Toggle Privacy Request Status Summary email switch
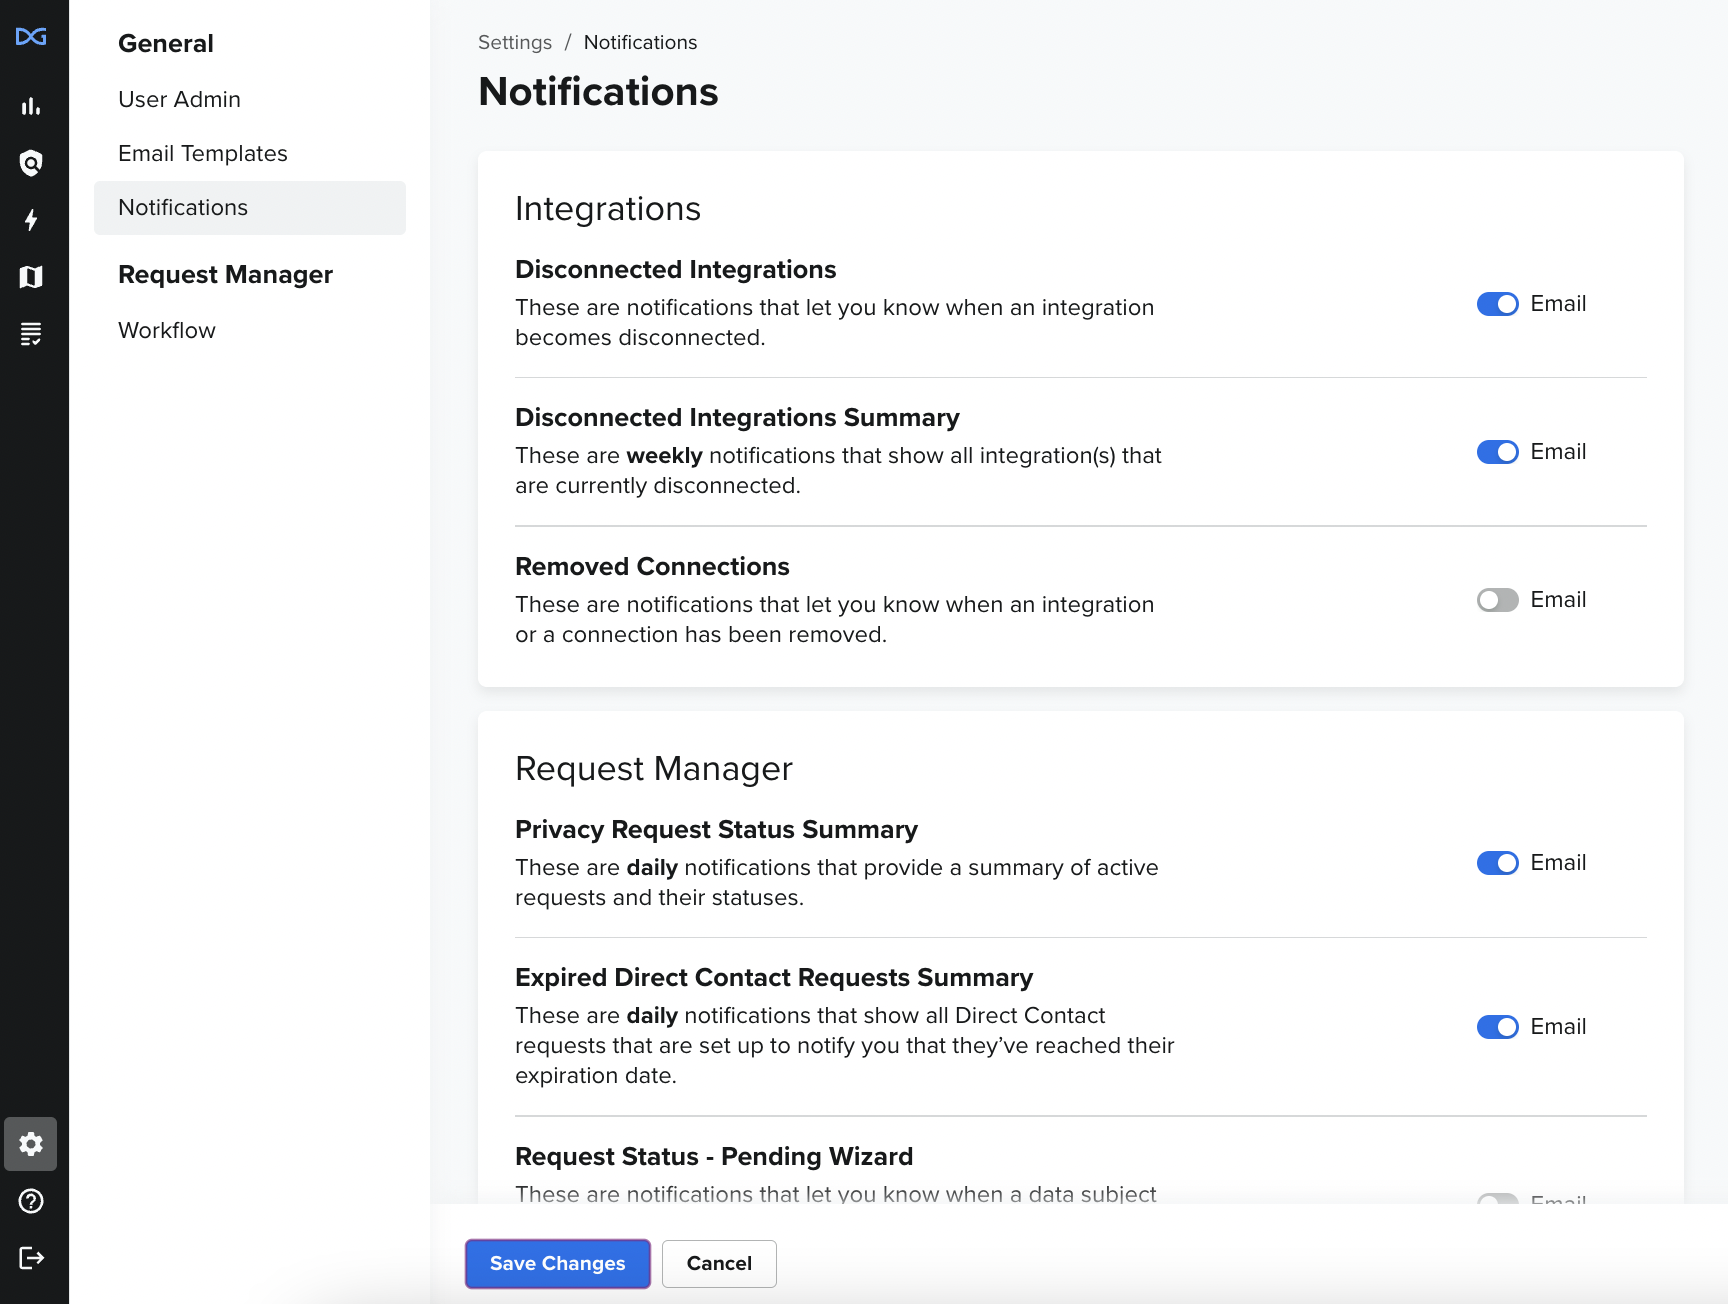The width and height of the screenshot is (1728, 1304). click(x=1498, y=863)
